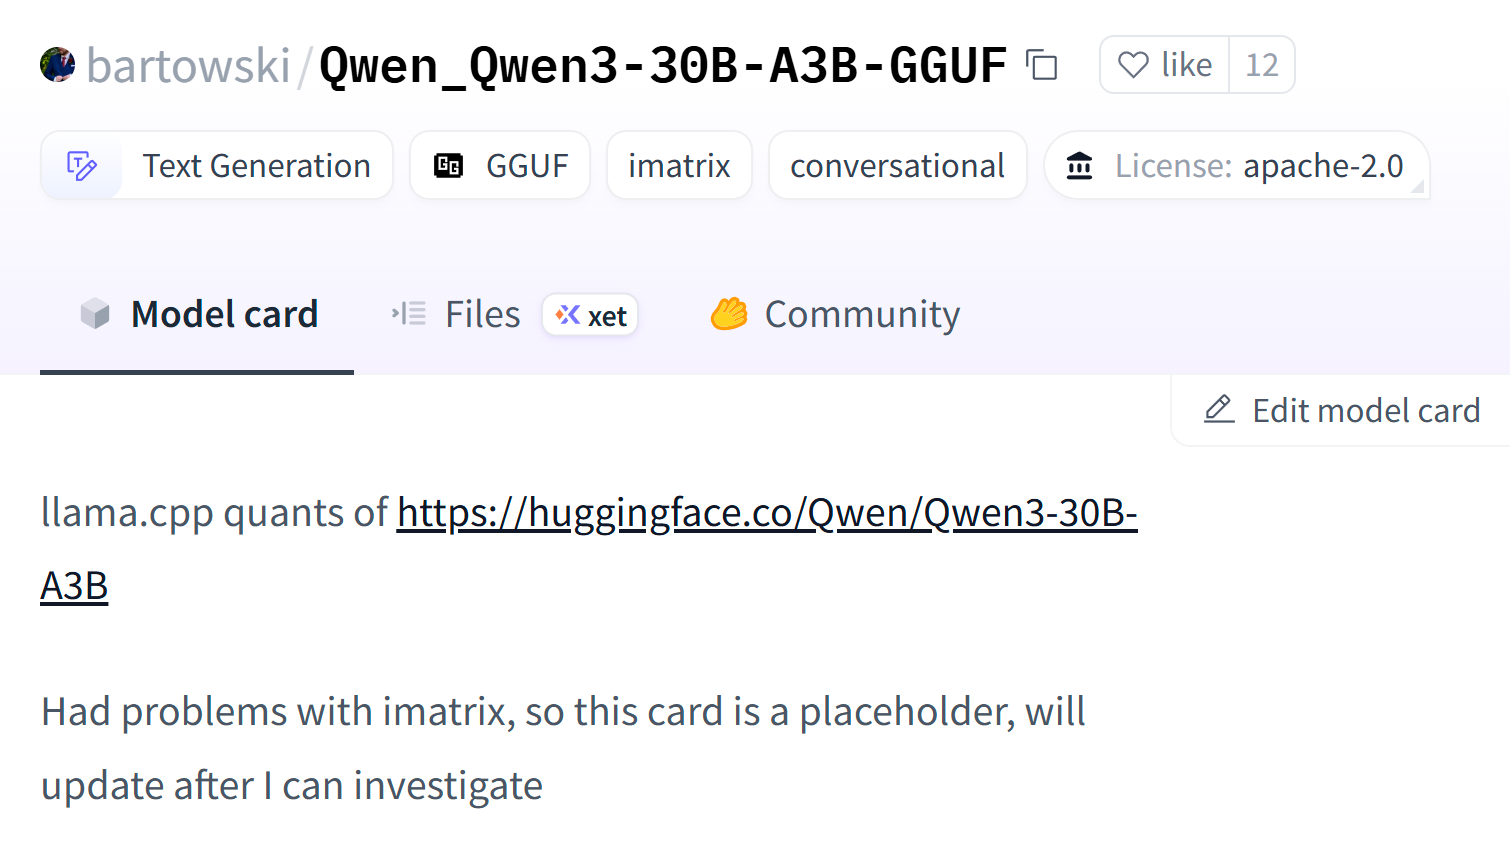Click the Files list icon
Viewport: 1510px width, 850px height.
[409, 314]
